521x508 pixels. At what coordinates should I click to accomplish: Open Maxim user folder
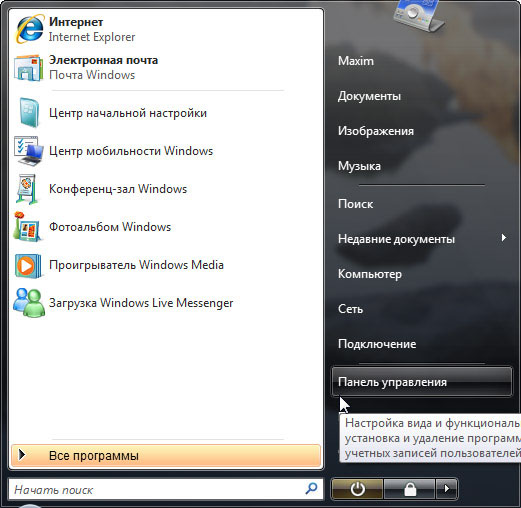click(356, 61)
